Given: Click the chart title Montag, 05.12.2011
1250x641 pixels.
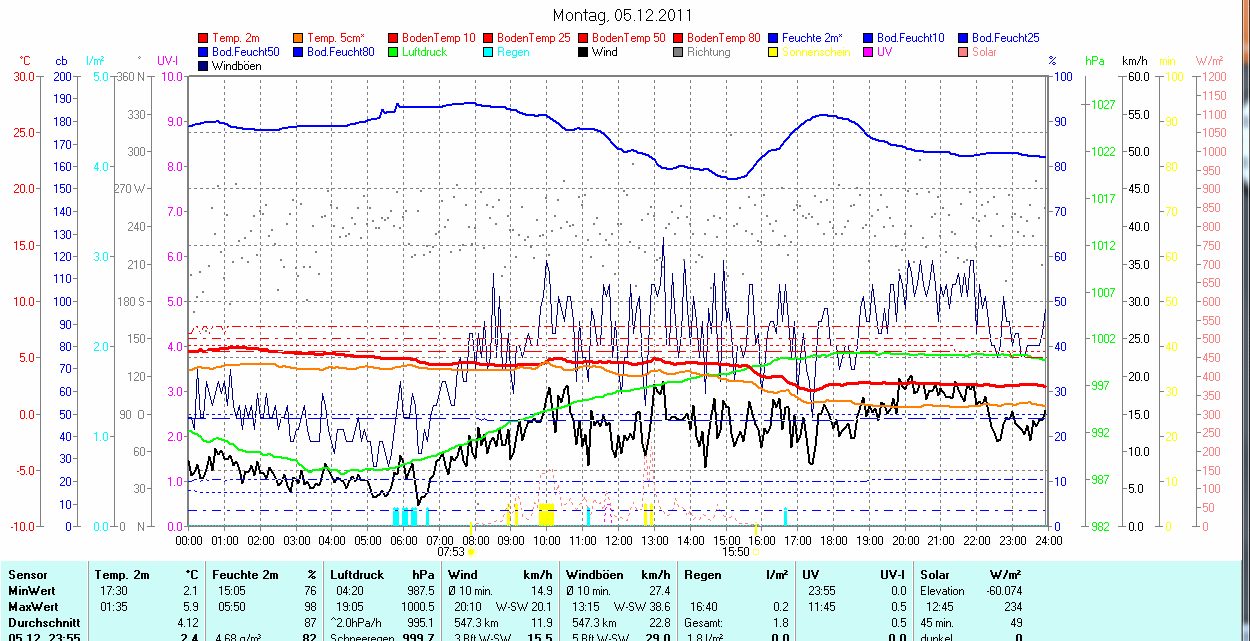Looking at the screenshot, I should point(622,16).
